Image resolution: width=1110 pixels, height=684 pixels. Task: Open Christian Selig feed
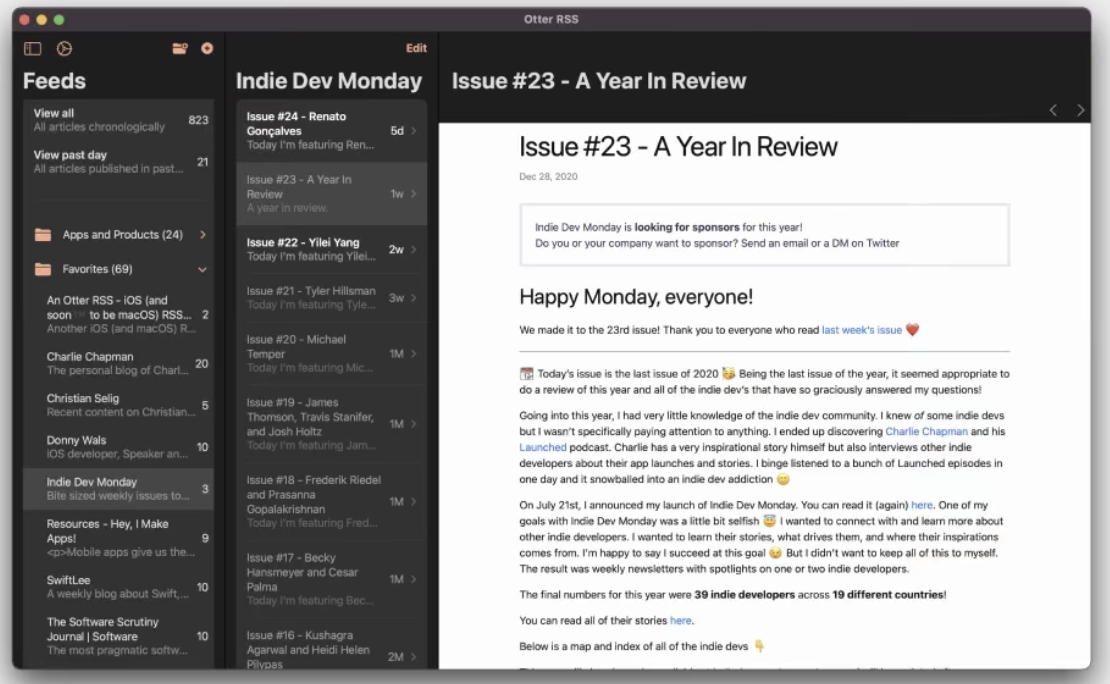[x=119, y=405]
